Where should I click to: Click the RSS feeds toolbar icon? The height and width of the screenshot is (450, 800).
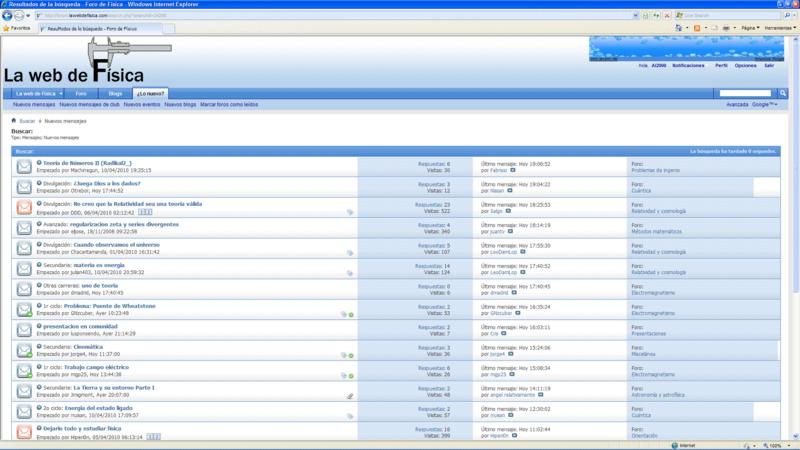[x=697, y=29]
